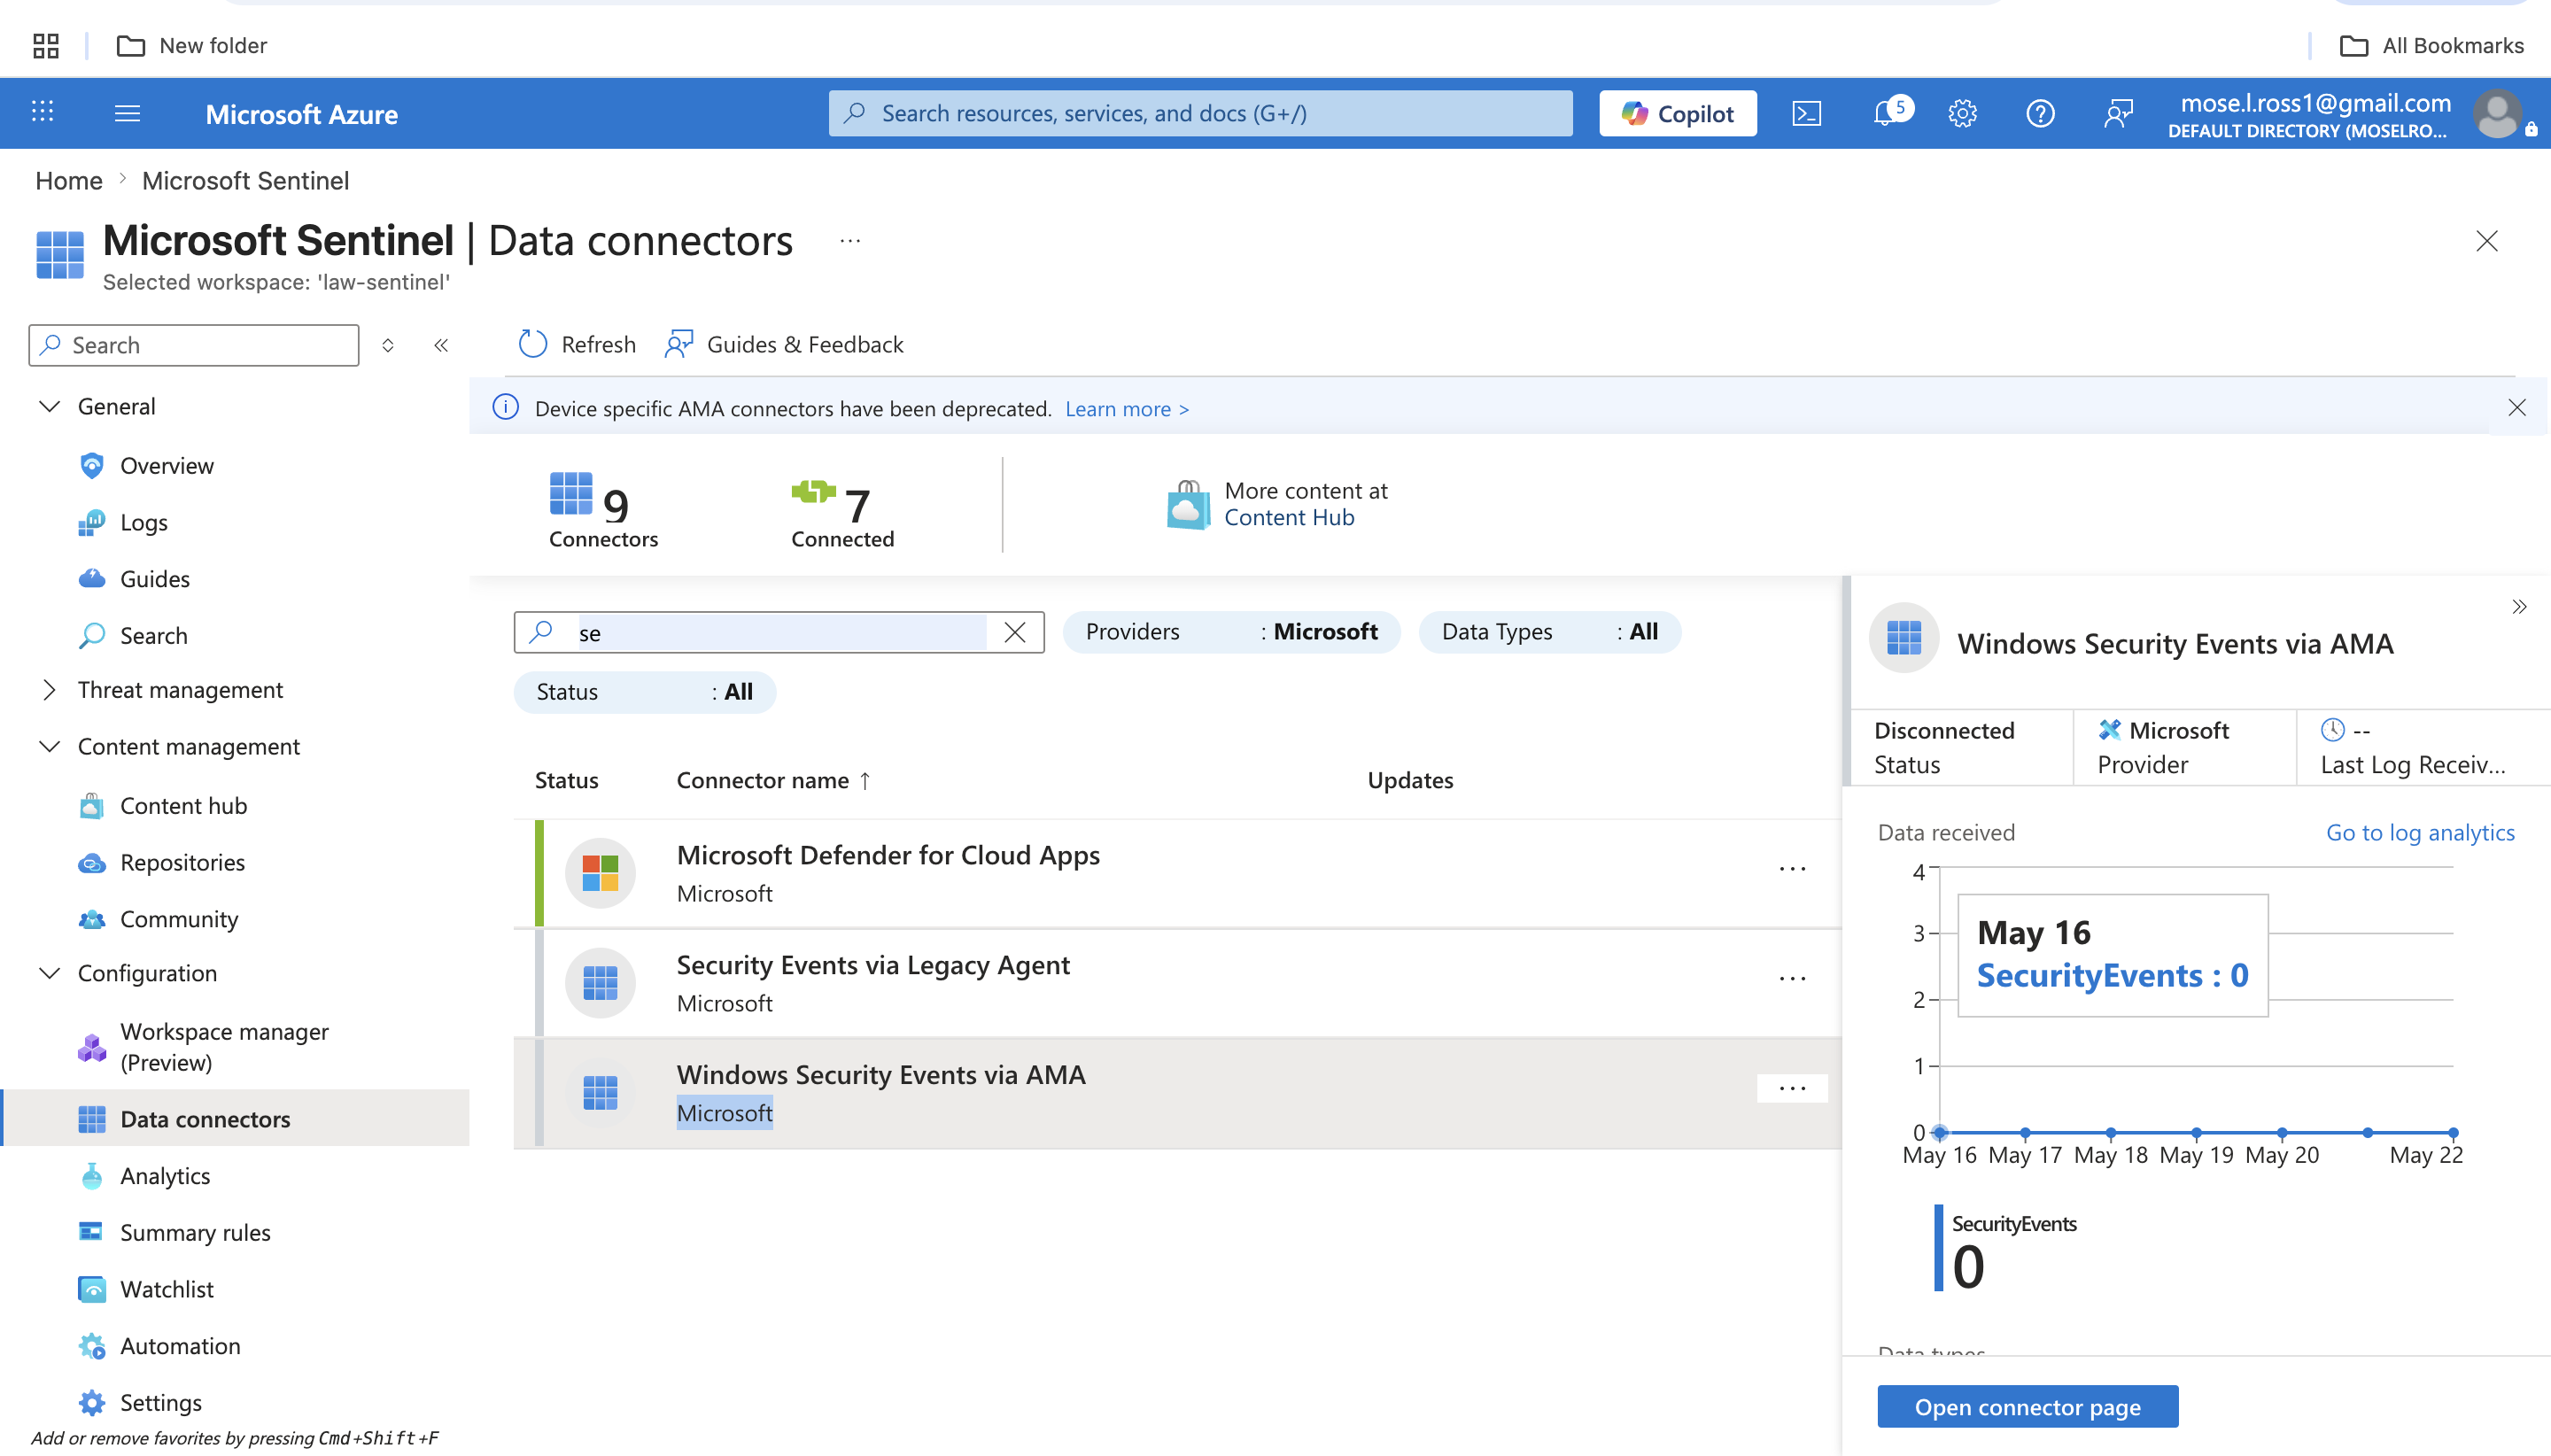Go to Home breadcrumb
The image size is (2551, 1456).
point(69,181)
